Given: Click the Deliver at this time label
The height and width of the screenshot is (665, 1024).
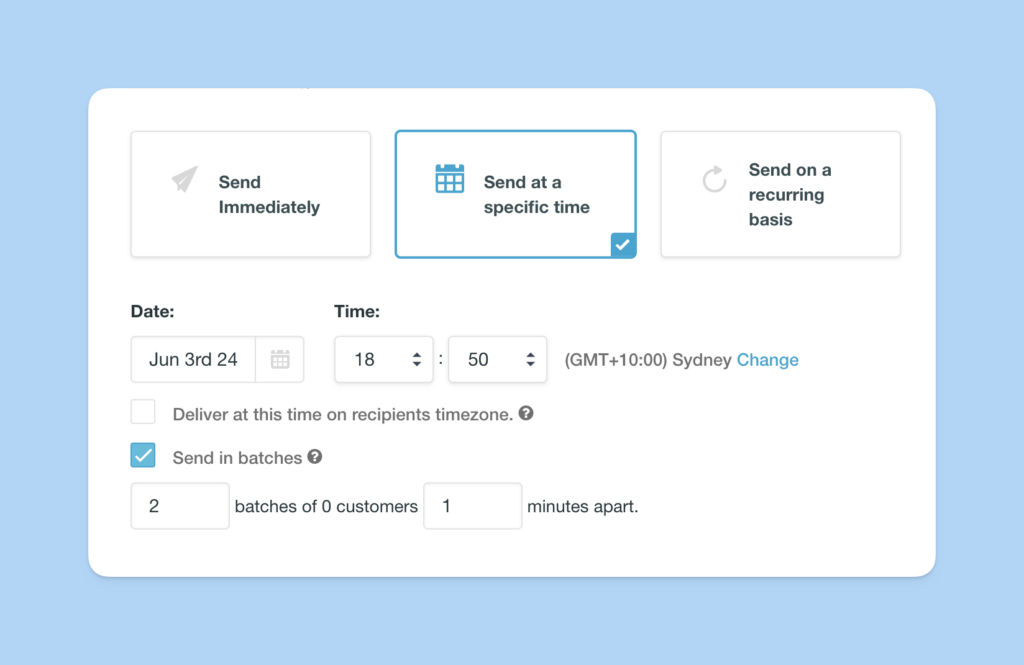Looking at the screenshot, I should [x=342, y=414].
